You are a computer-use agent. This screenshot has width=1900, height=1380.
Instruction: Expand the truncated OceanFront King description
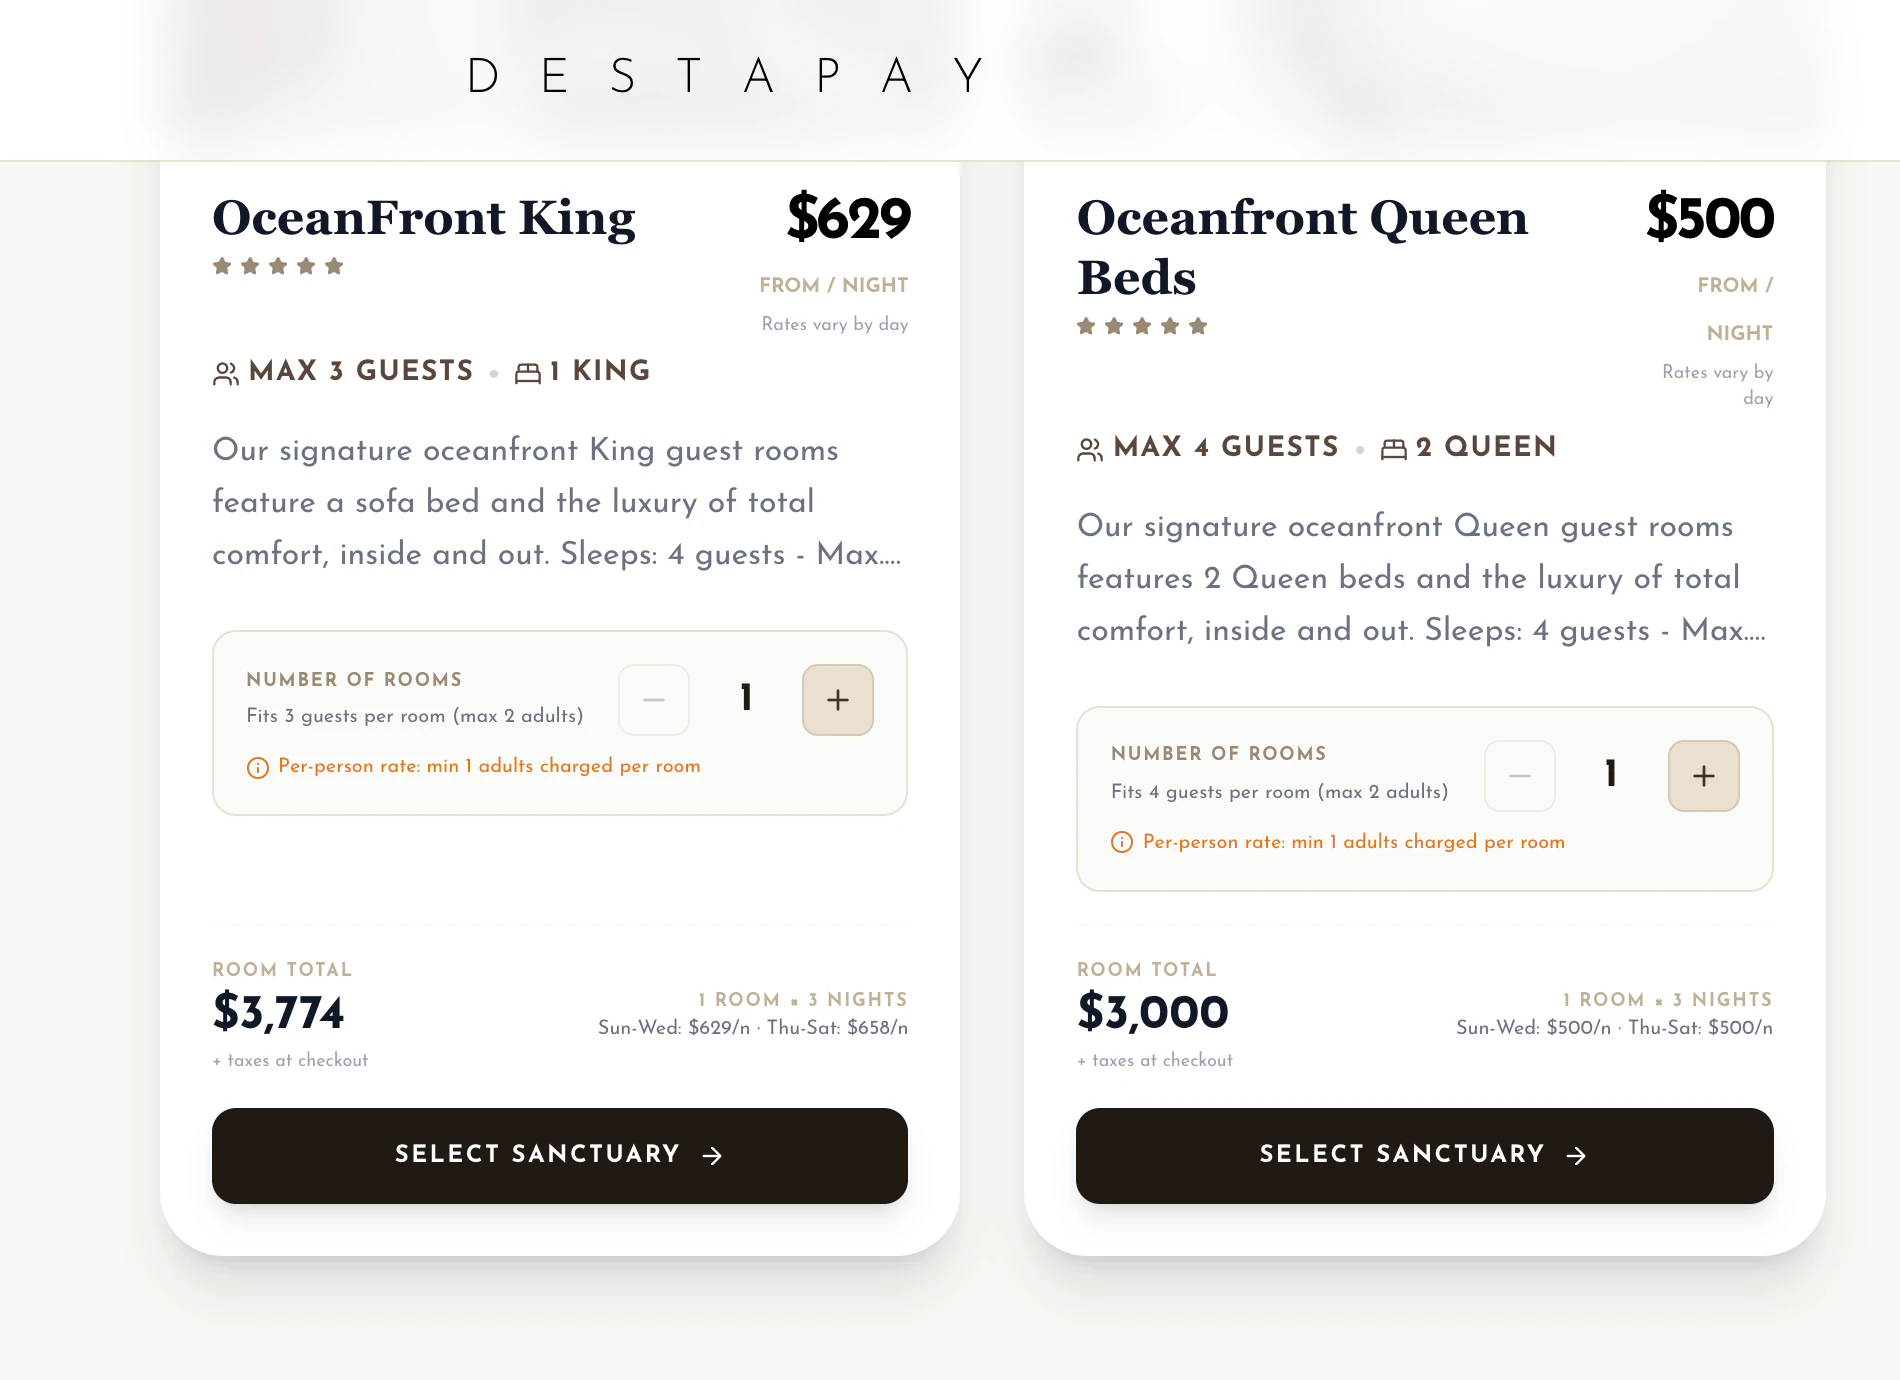(557, 502)
